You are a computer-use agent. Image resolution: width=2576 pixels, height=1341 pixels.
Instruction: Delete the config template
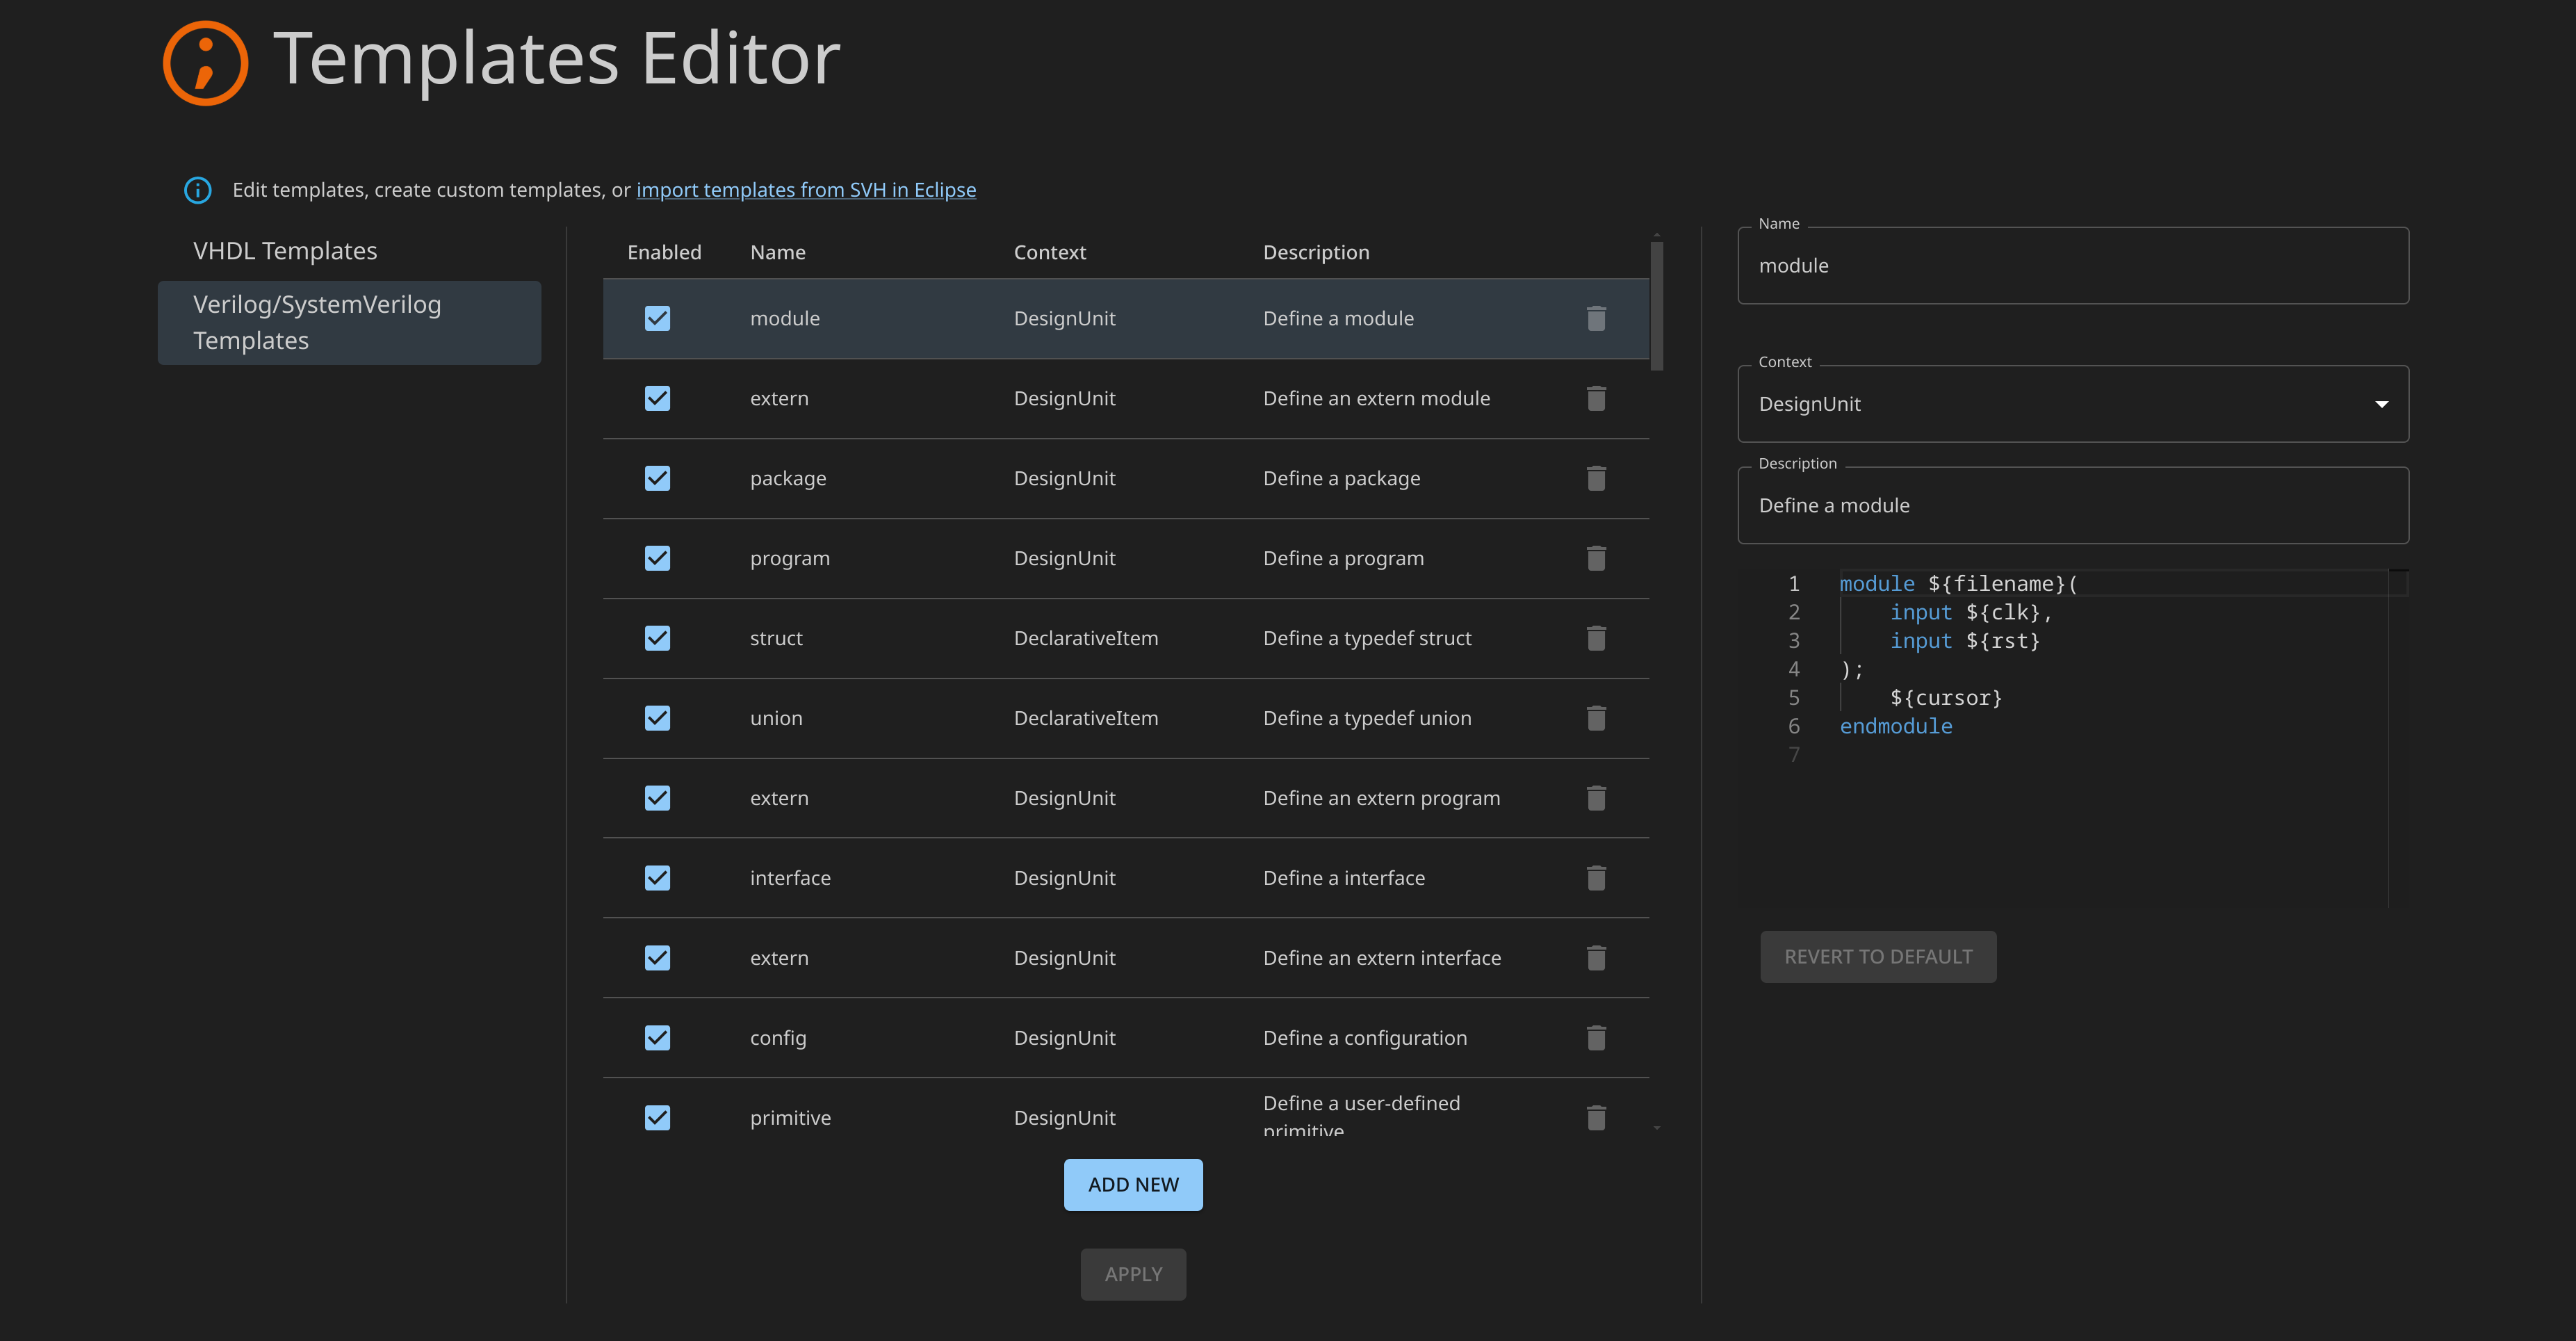pos(1596,1038)
